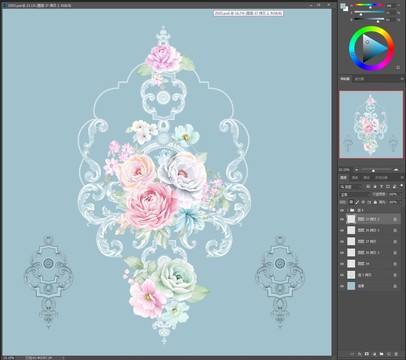Click the white background color swatch
The image size is (406, 360).
(346, 9)
